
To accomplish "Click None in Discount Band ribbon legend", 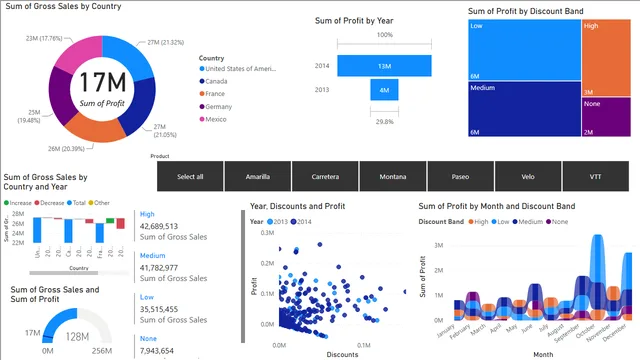I will [557, 222].
